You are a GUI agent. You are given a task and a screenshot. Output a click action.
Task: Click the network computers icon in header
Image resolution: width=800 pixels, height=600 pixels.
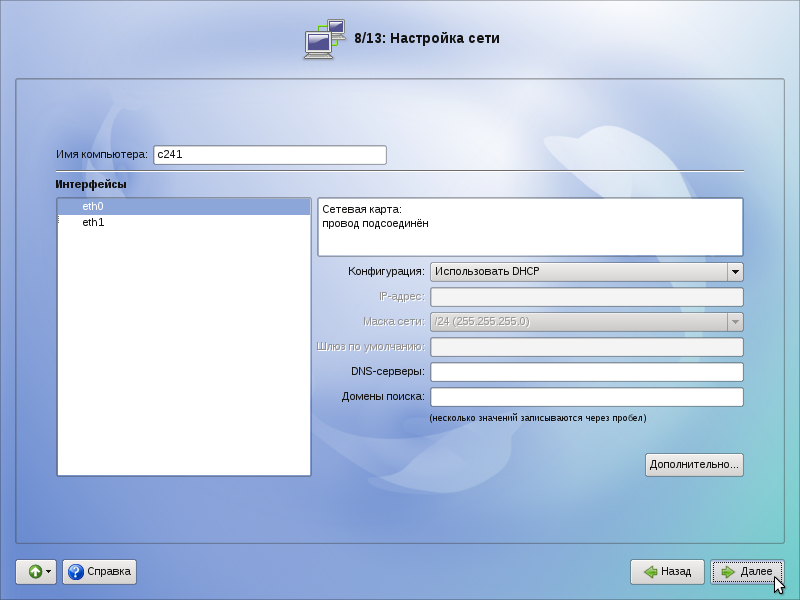point(325,39)
